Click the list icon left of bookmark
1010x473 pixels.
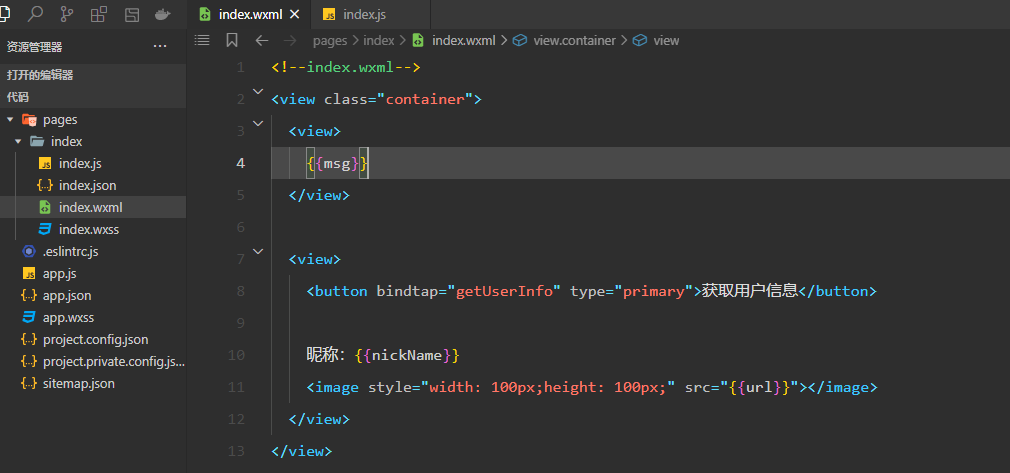pyautogui.click(x=202, y=40)
